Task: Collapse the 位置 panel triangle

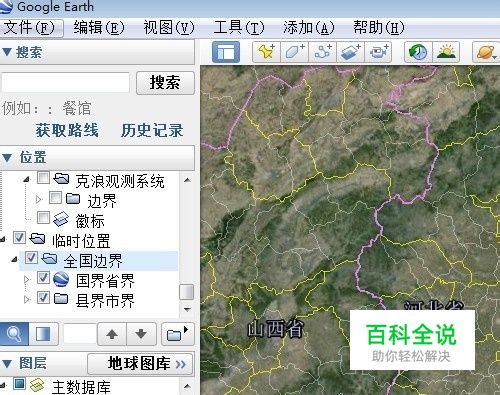Action: 7,157
